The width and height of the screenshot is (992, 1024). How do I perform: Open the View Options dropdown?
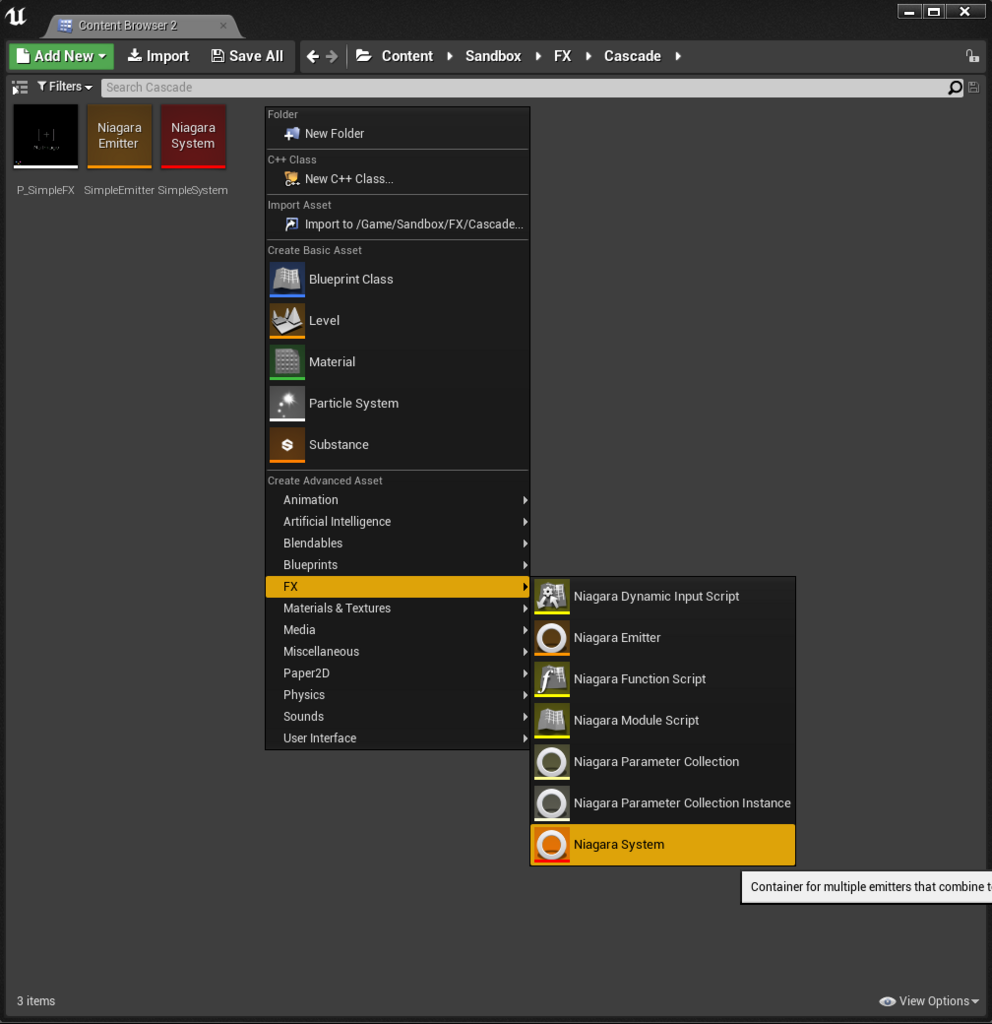tap(930, 1001)
